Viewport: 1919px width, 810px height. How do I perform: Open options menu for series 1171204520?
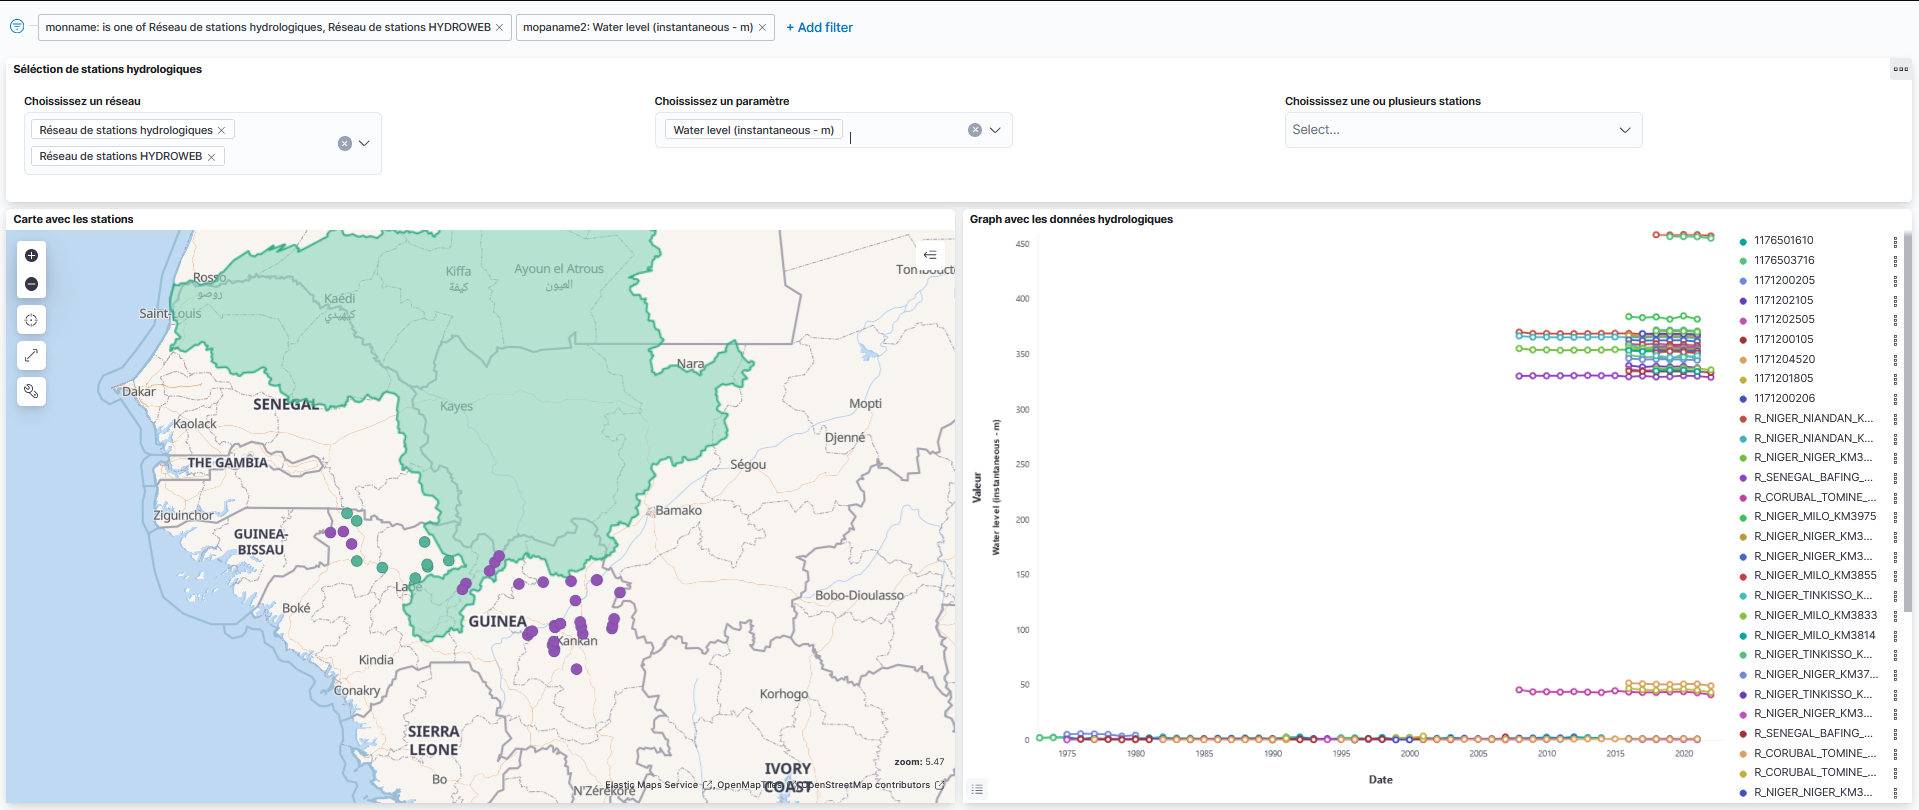coord(1895,359)
